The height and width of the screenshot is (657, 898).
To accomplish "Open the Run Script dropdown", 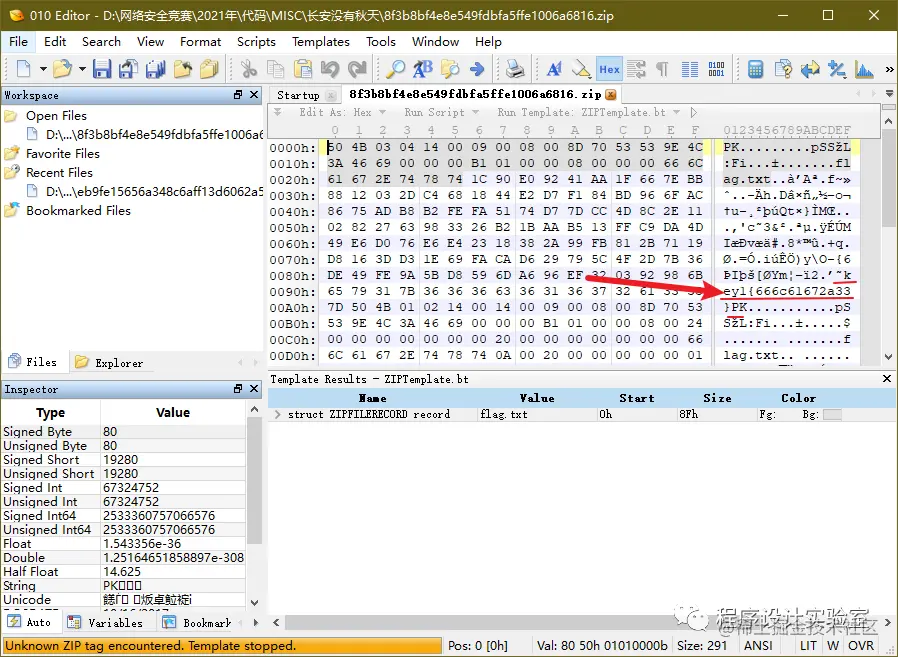I will pos(442,112).
